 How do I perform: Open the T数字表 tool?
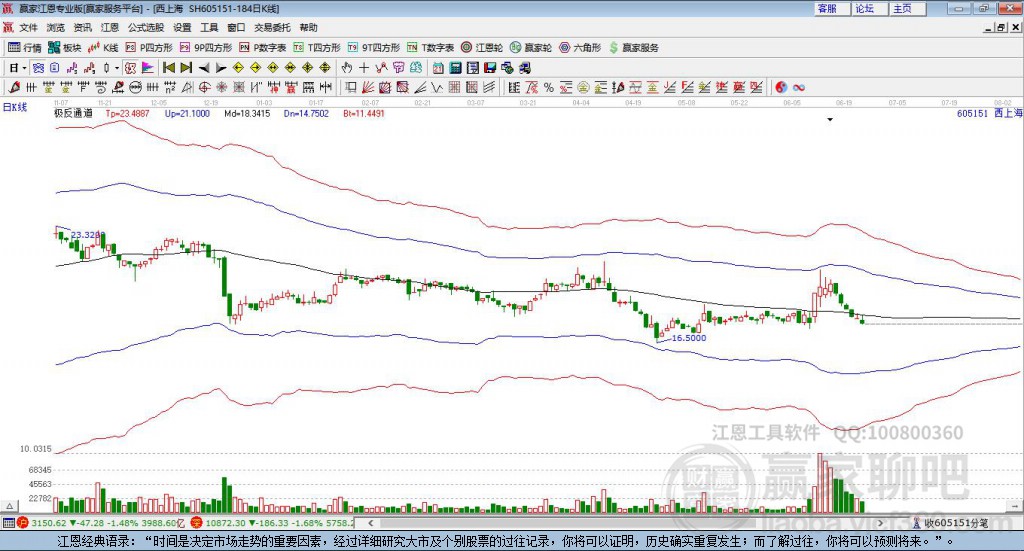pos(430,48)
